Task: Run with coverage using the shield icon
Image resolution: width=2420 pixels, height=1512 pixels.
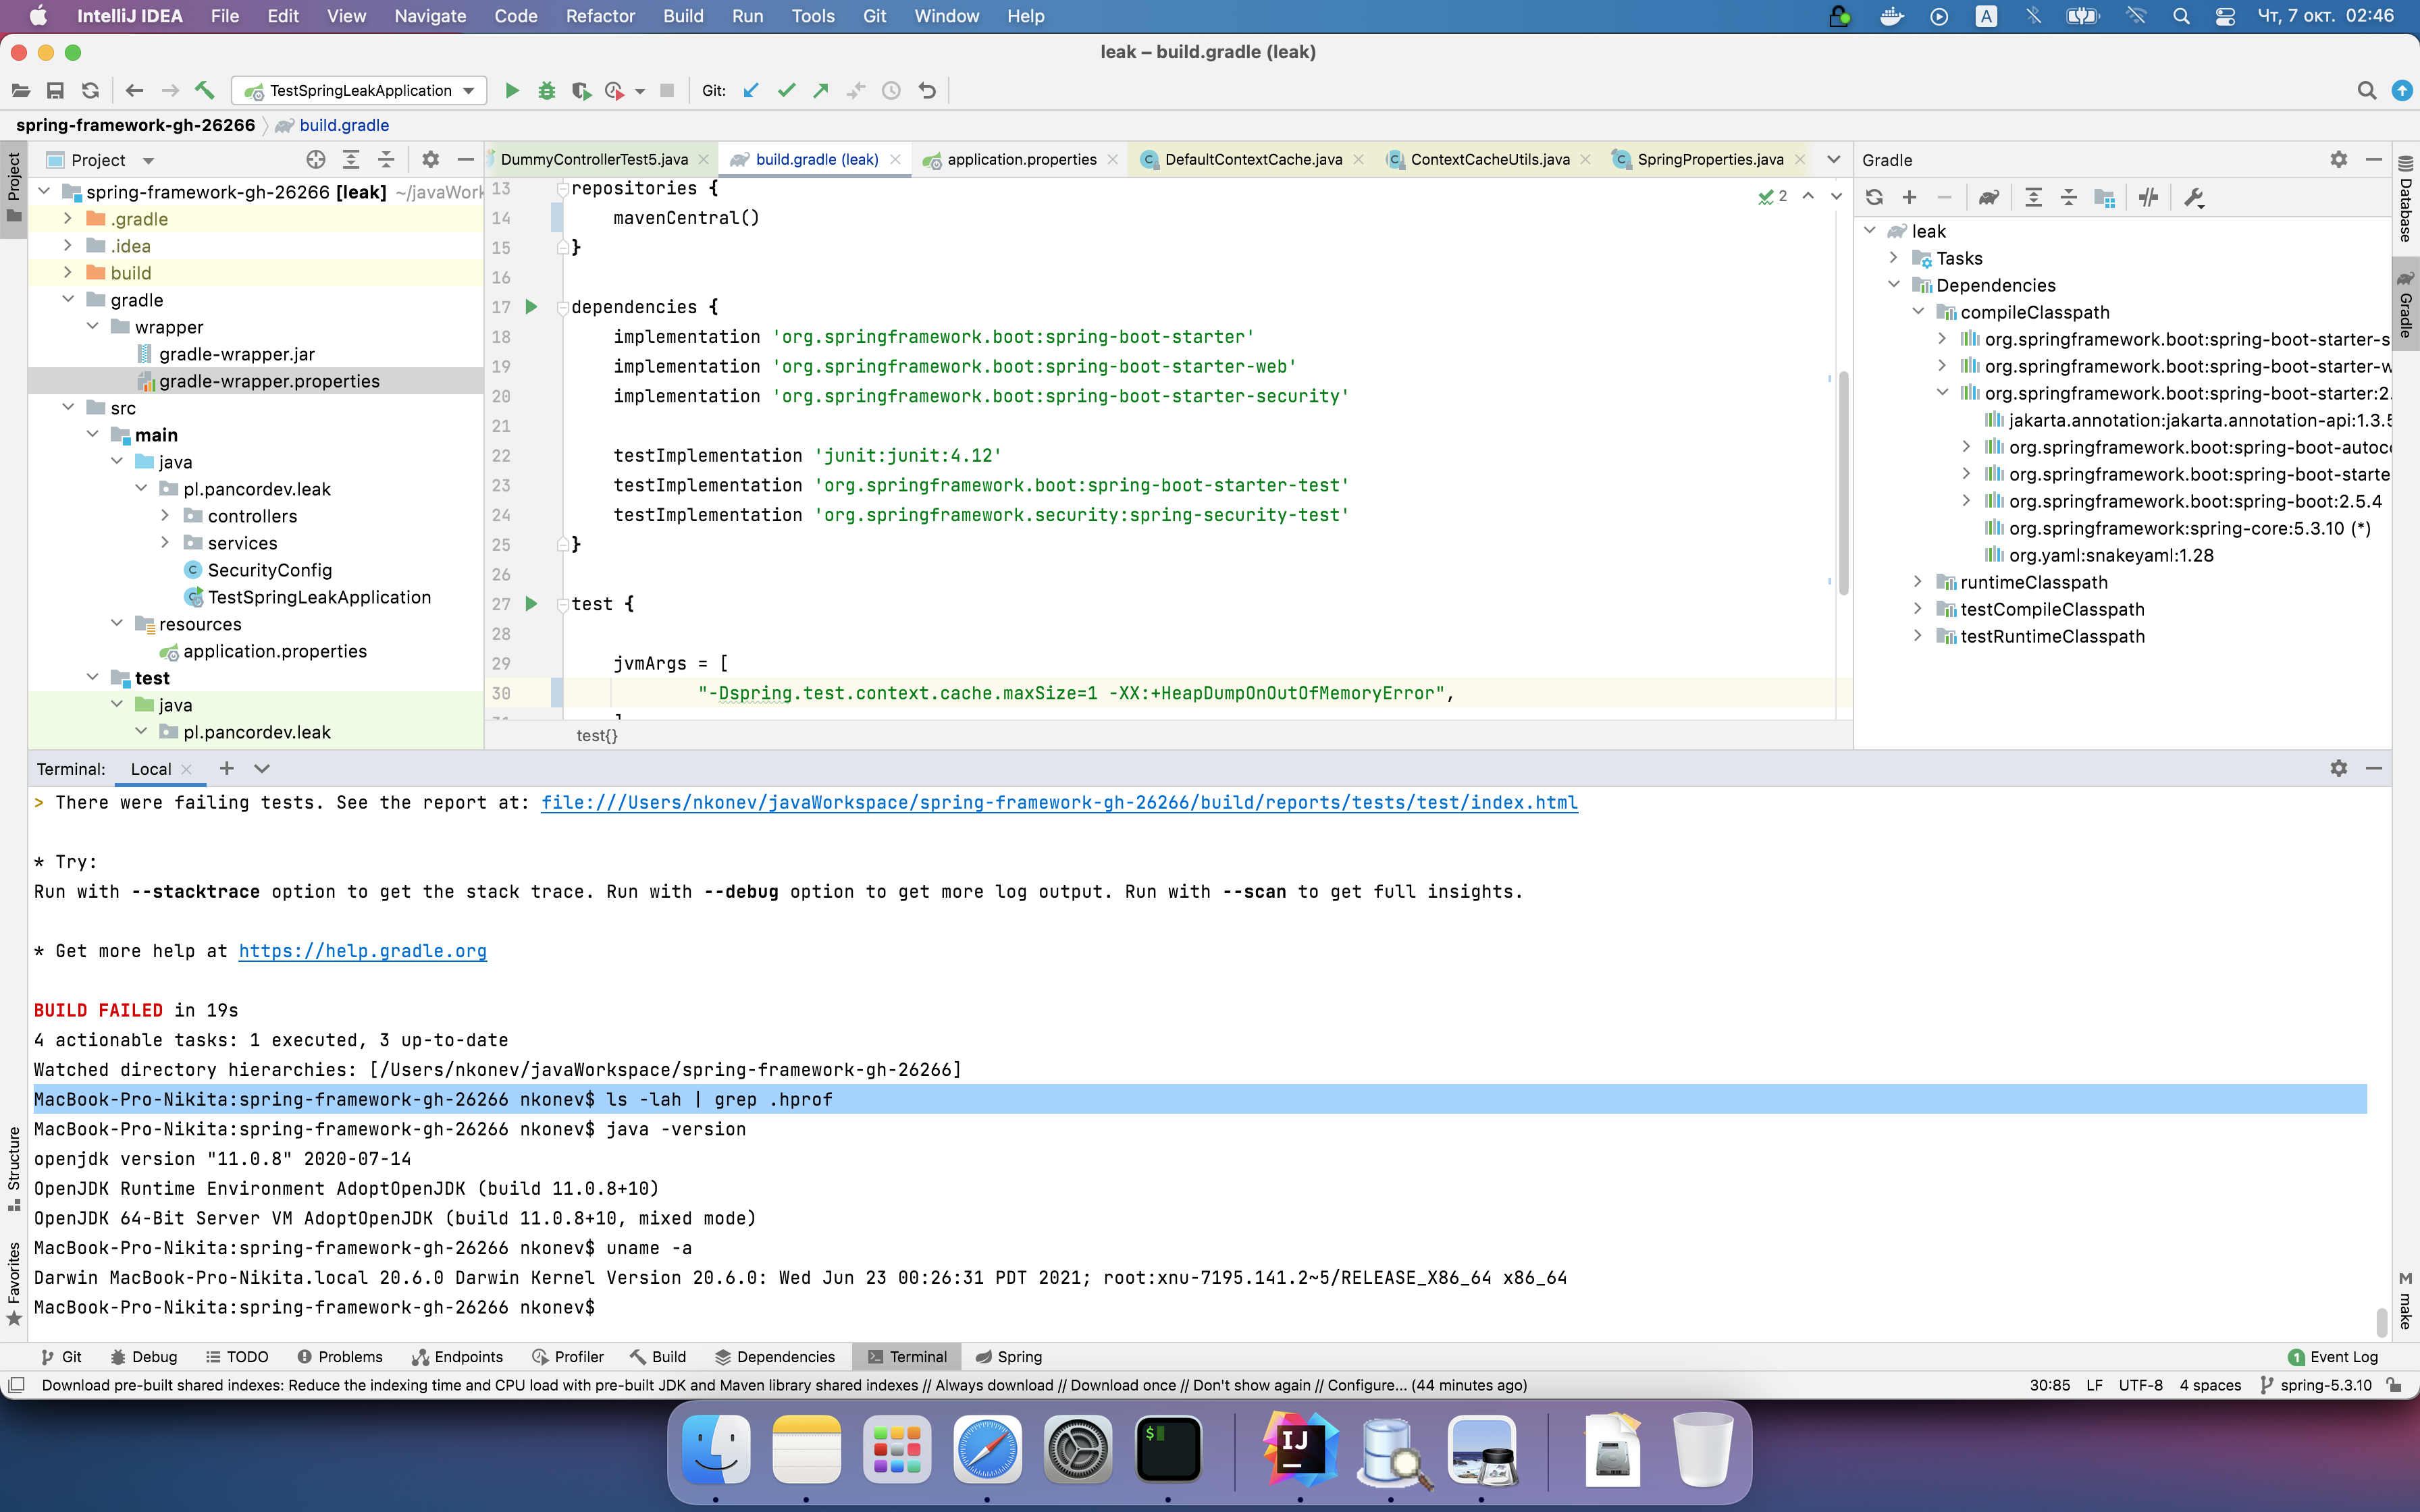Action: (x=581, y=91)
